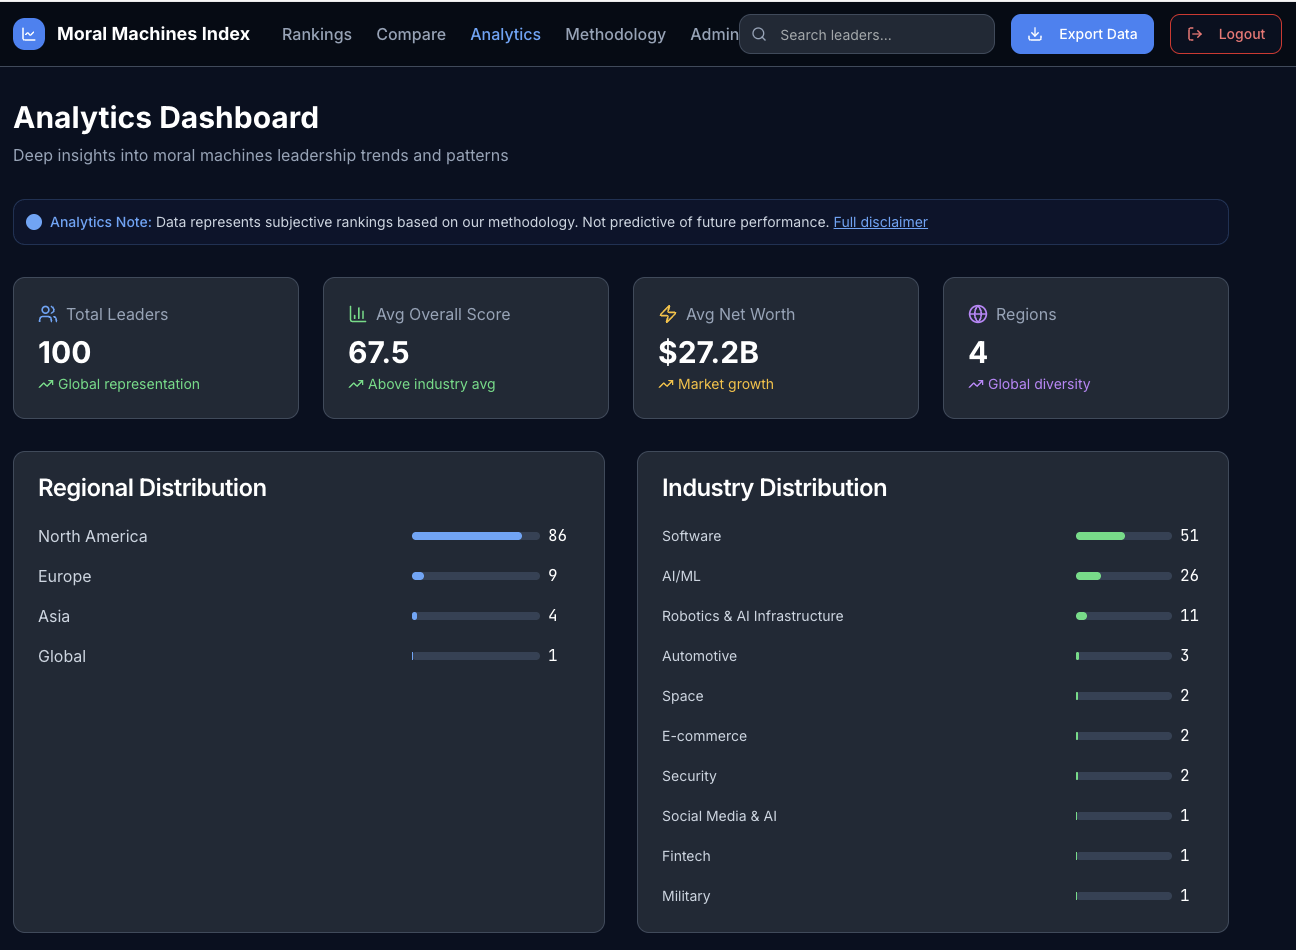Click trend arrow beside Market growth

click(x=666, y=384)
